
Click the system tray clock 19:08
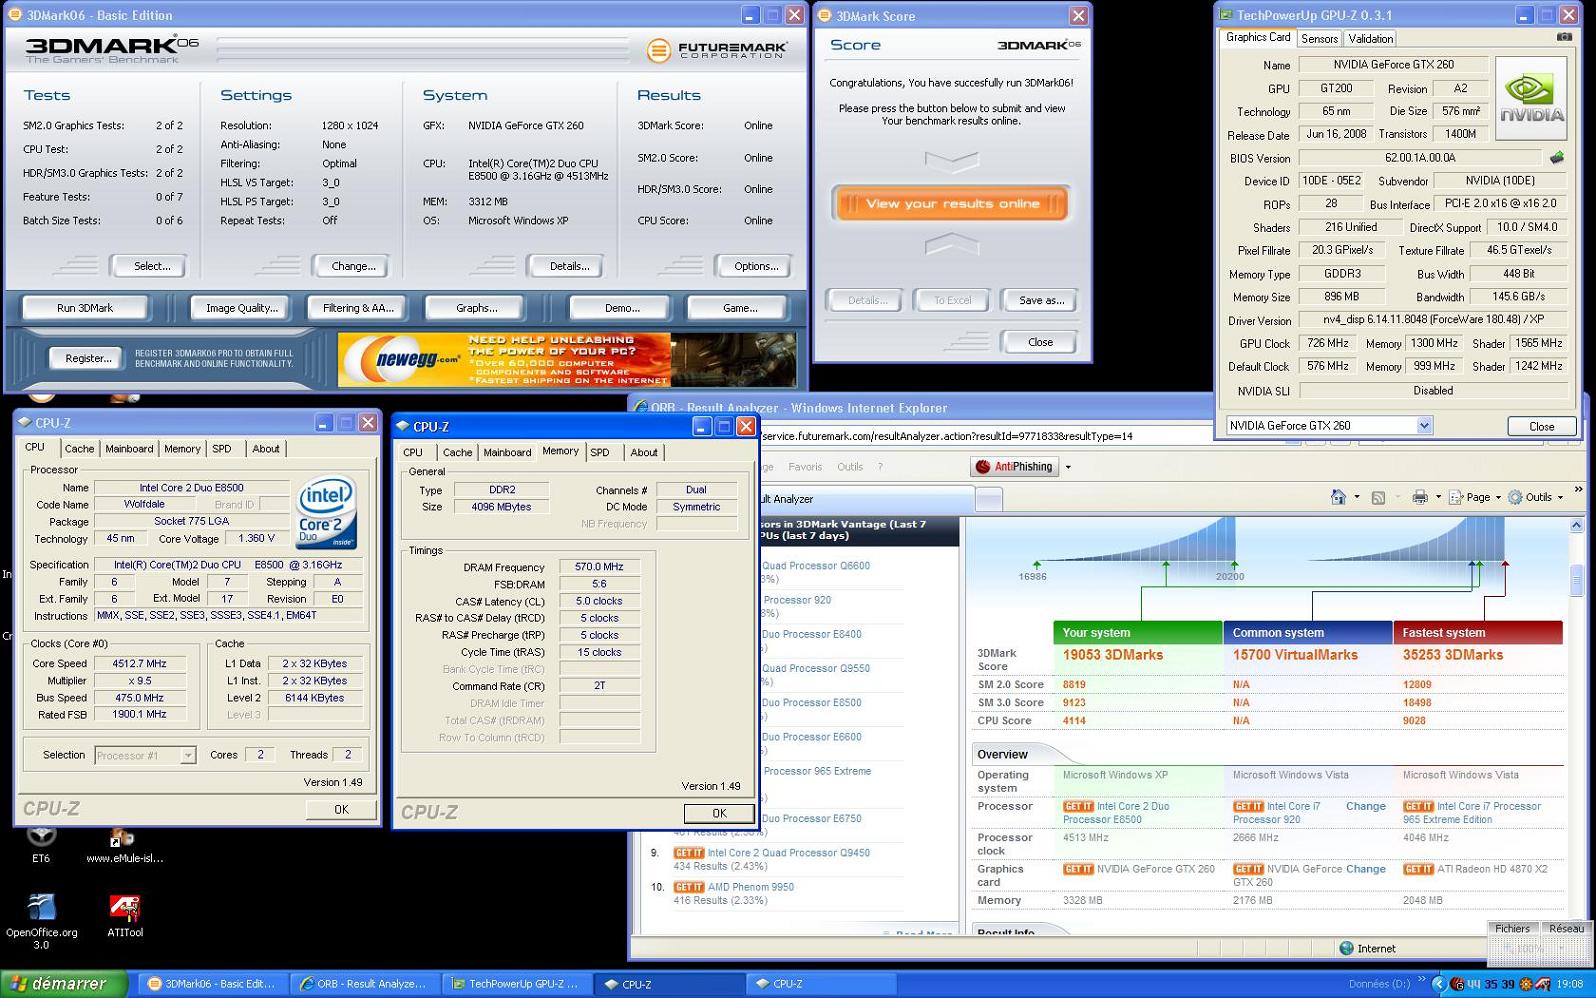coord(1570,984)
